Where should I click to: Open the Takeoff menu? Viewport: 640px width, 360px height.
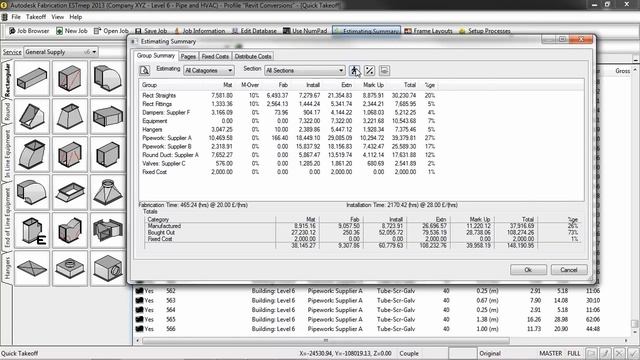click(36, 17)
